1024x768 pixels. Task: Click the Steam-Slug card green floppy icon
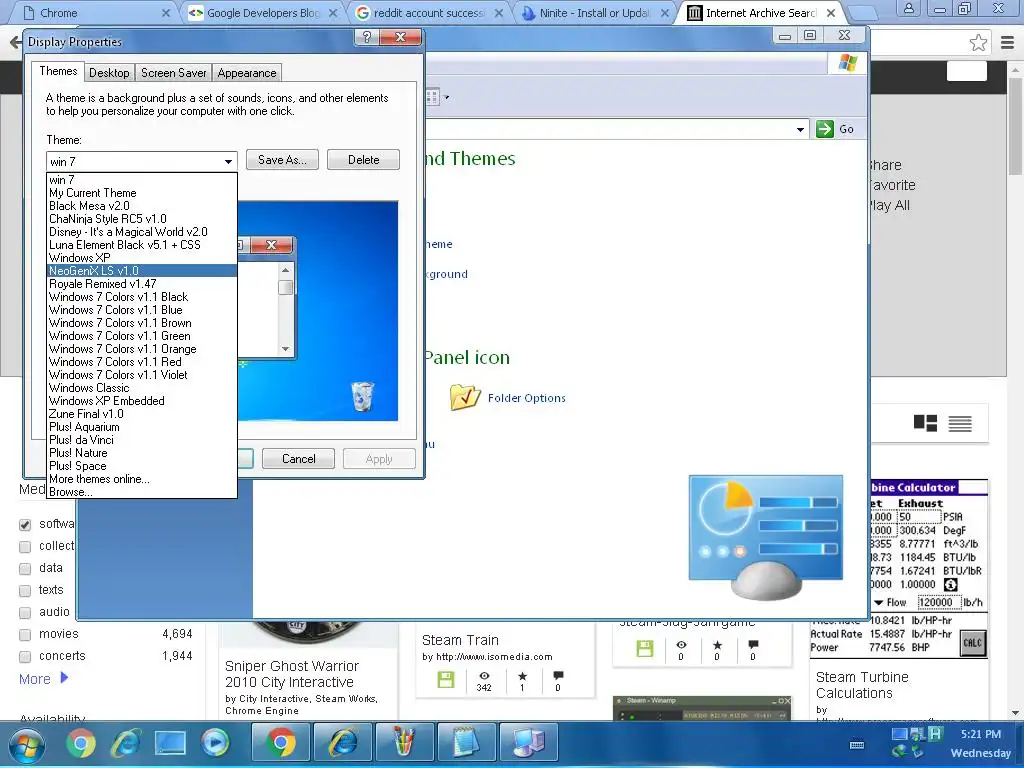coord(645,648)
